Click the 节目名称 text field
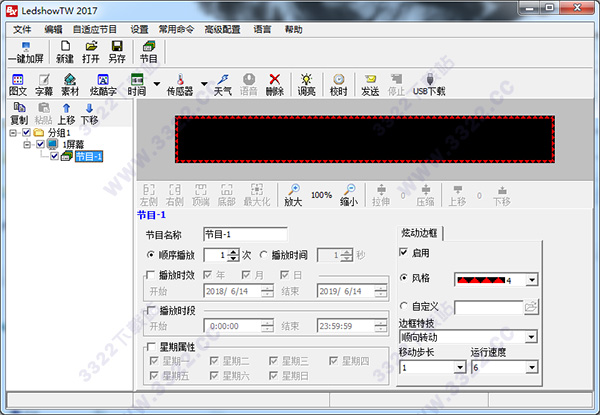Screen dimensions: 600x415 click(232, 234)
